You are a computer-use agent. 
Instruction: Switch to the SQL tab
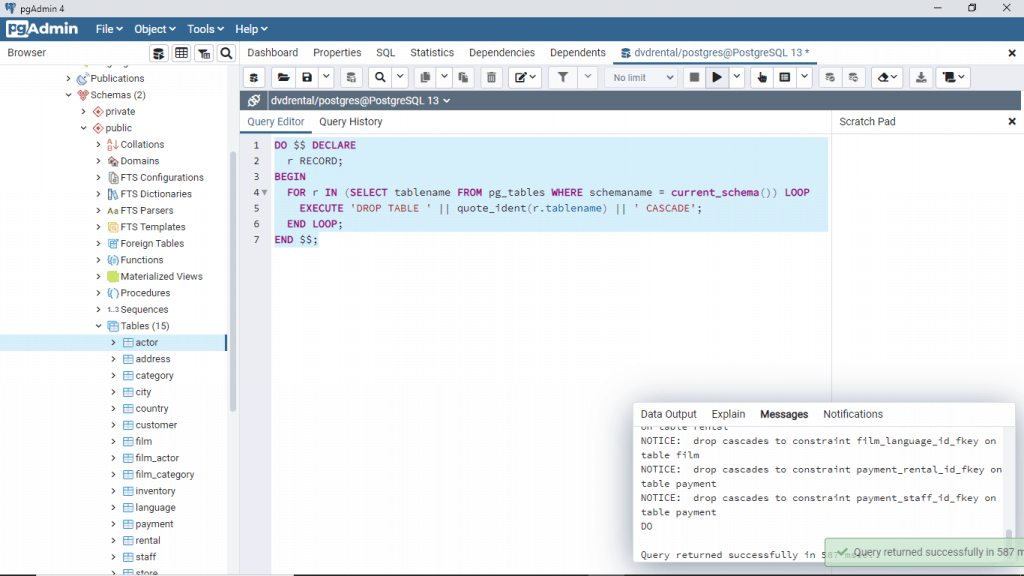click(x=385, y=53)
